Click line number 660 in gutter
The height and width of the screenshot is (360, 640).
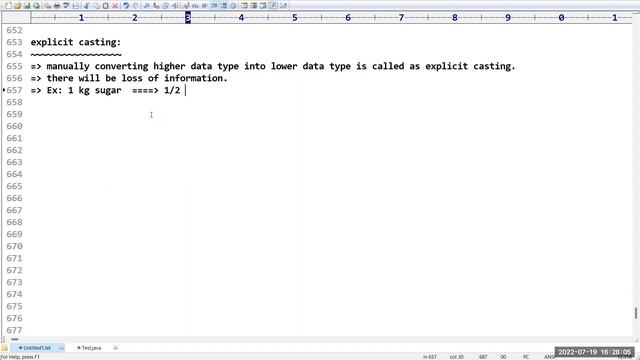tap(14, 126)
